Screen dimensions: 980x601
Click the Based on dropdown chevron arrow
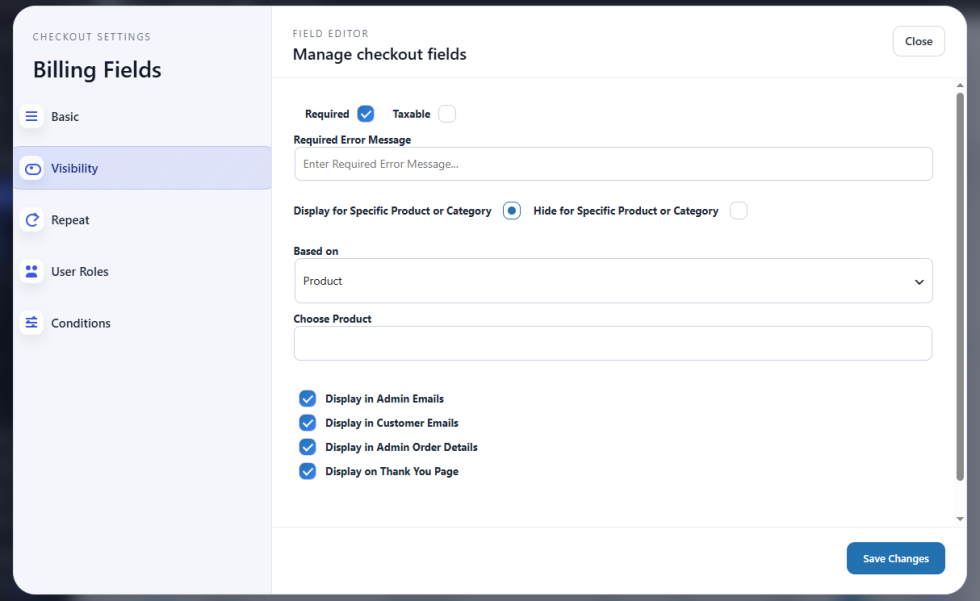coord(919,282)
